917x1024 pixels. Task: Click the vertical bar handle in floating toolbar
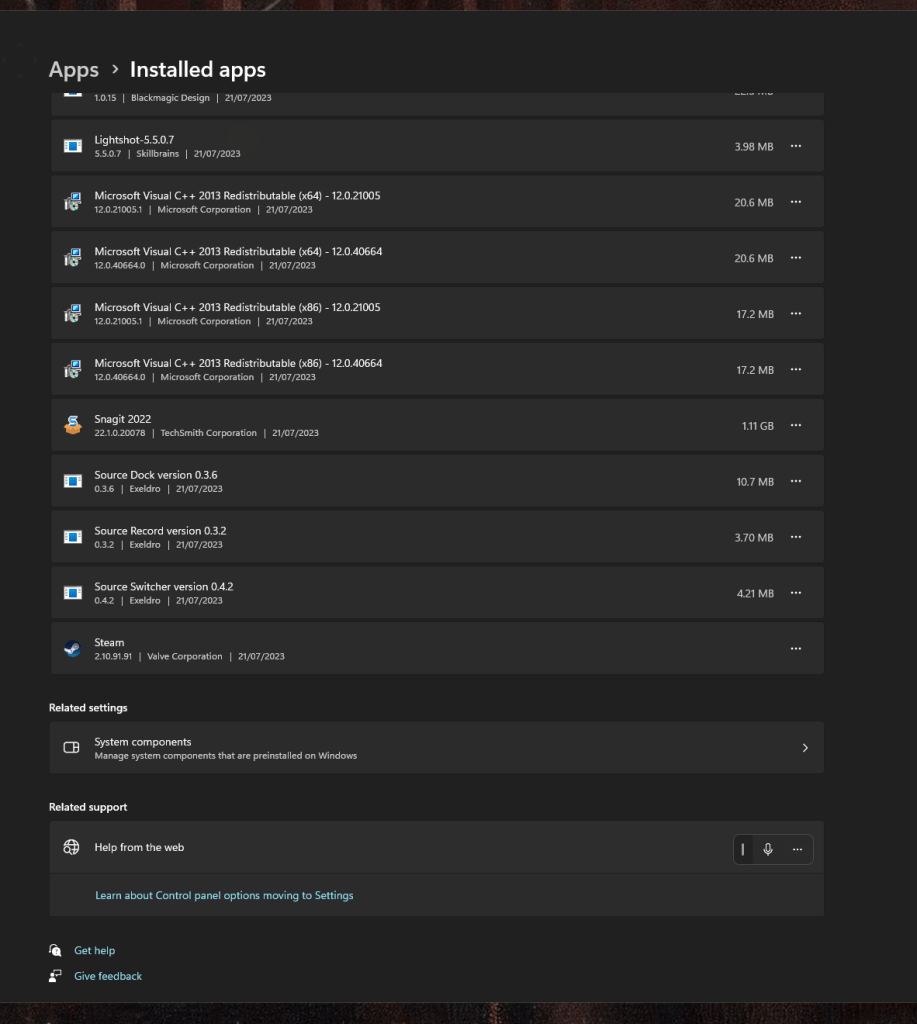click(x=743, y=849)
